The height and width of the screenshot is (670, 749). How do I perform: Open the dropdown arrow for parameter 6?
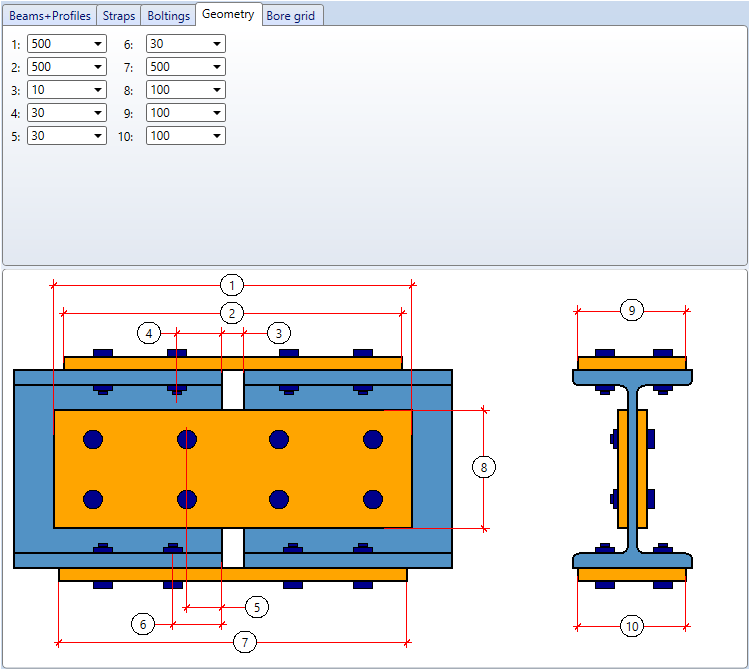tap(216, 44)
